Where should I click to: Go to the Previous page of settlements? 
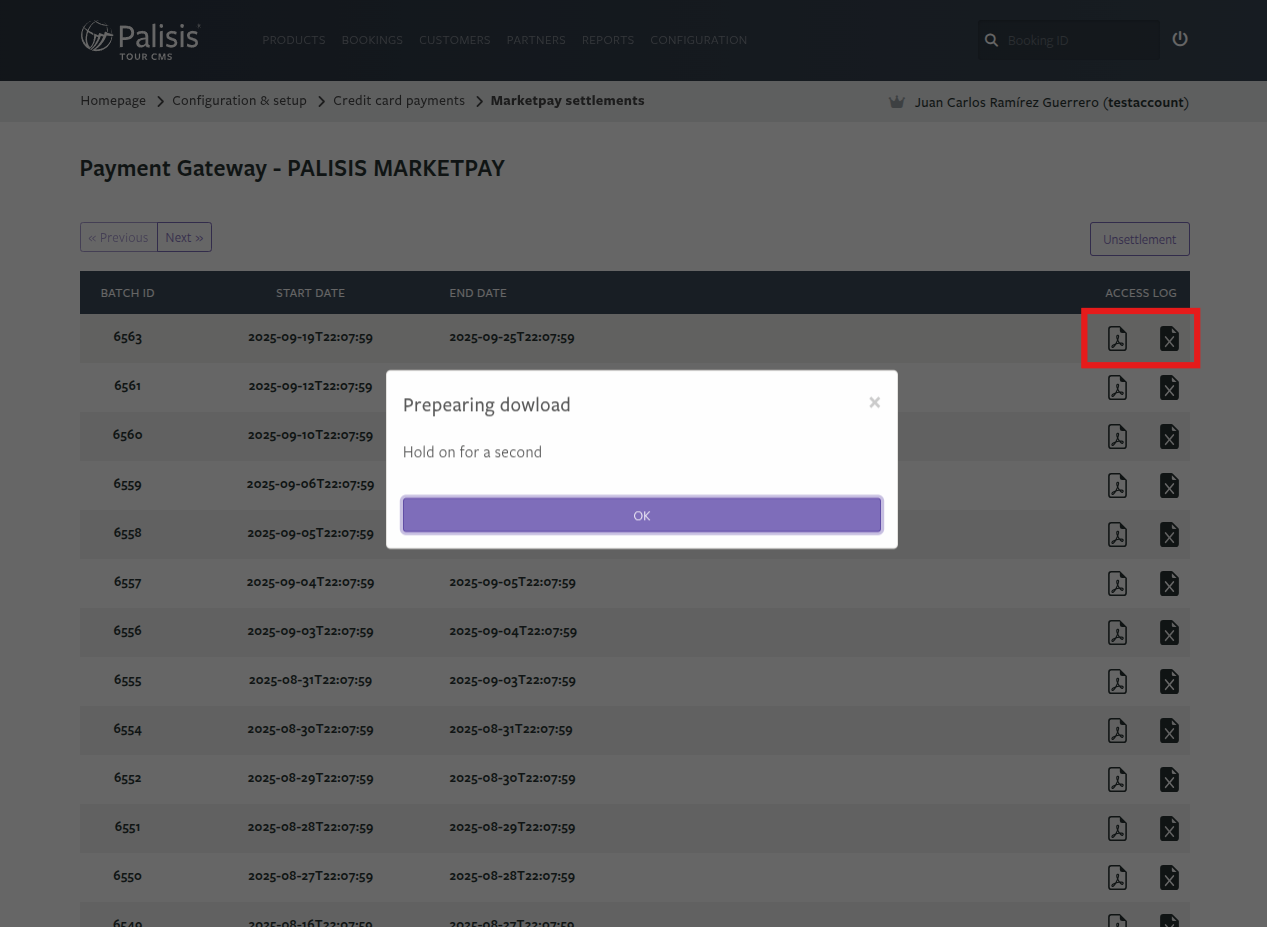pyautogui.click(x=119, y=237)
